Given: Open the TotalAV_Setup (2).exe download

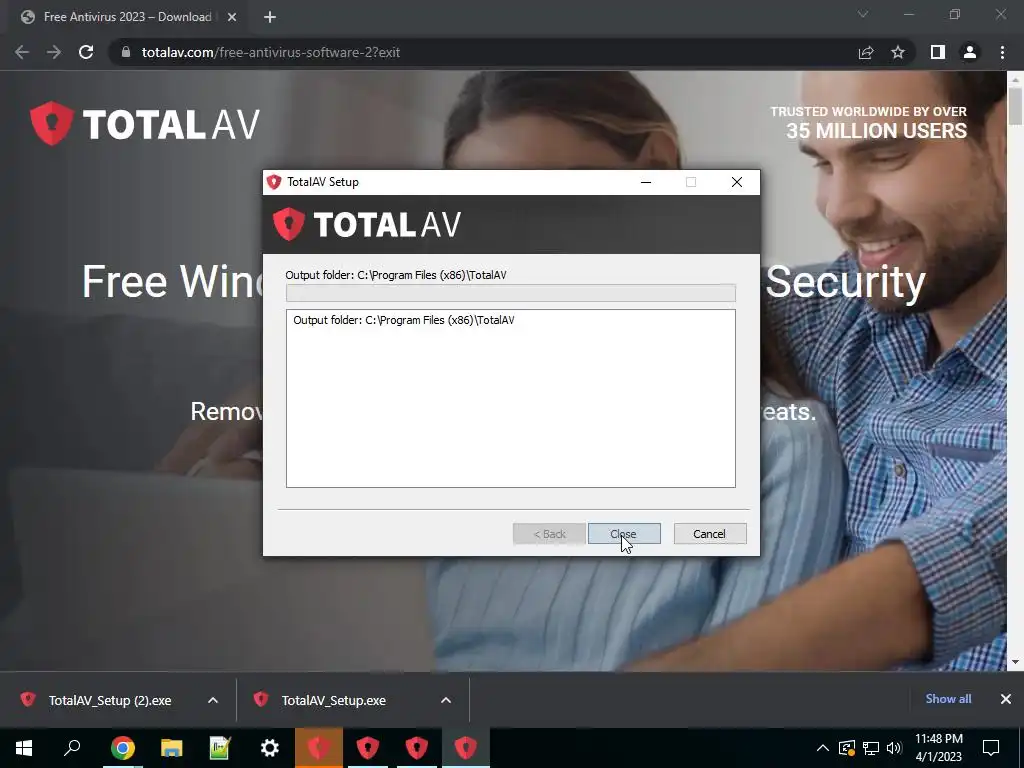Looking at the screenshot, I should [110, 700].
